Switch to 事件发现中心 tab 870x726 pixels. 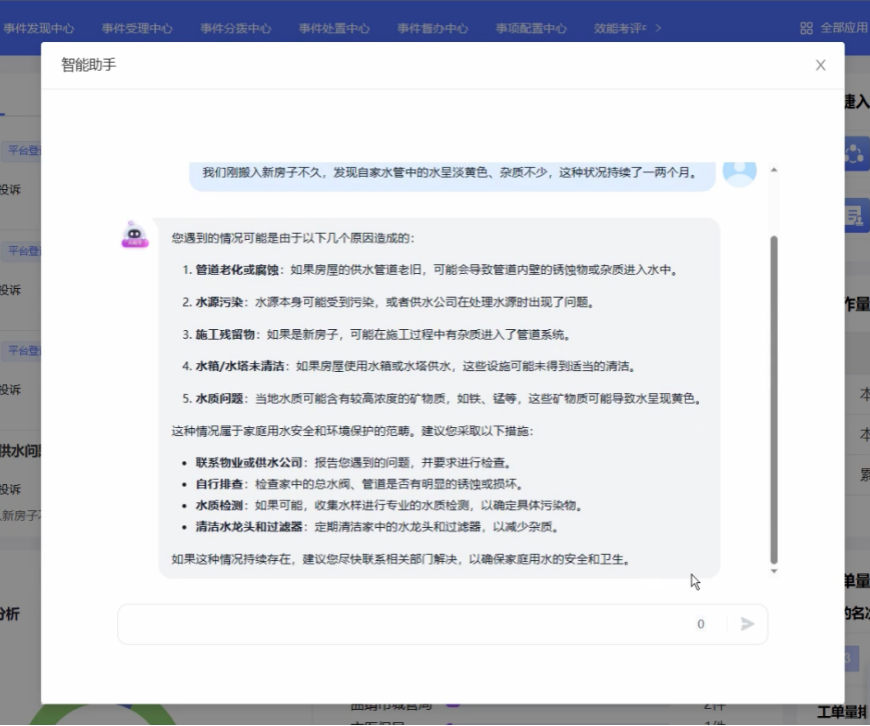(x=38, y=28)
